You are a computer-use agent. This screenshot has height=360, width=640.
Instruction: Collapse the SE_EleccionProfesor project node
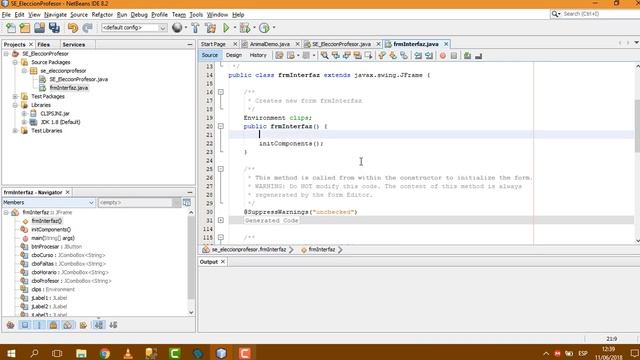coord(6,53)
